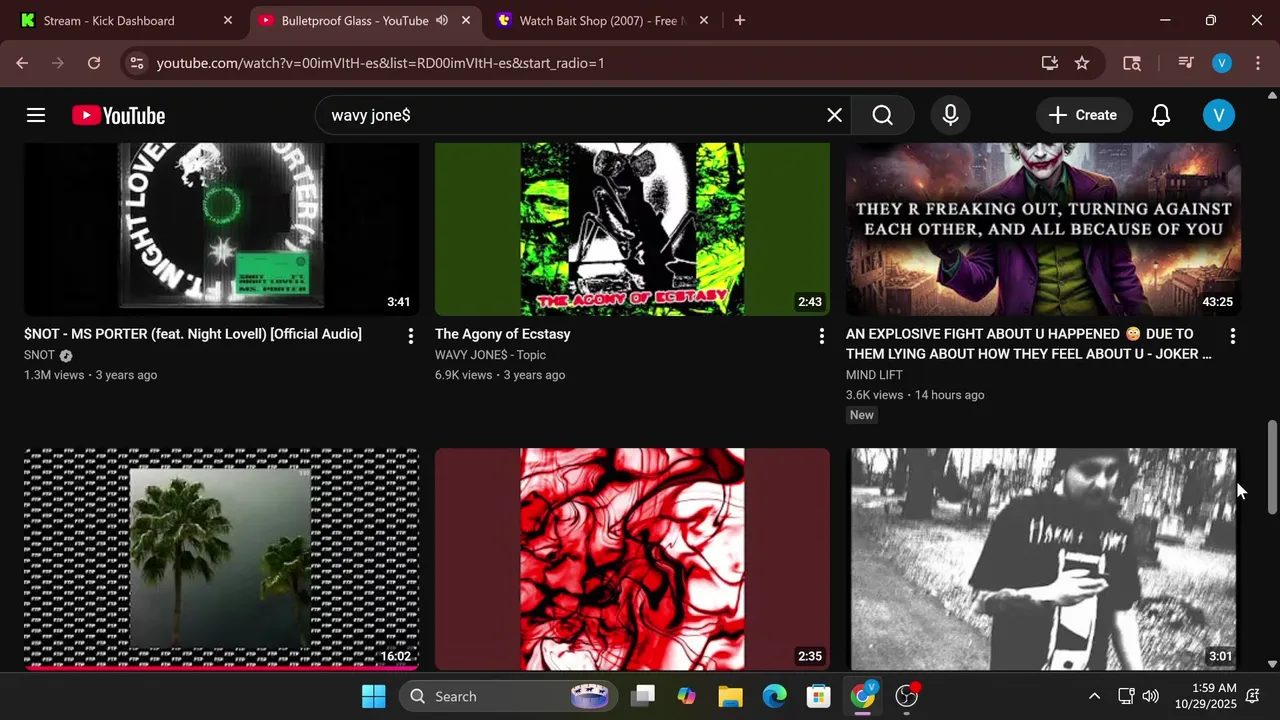
Task: Mute the YouTube tab audio icon
Action: click(x=442, y=20)
